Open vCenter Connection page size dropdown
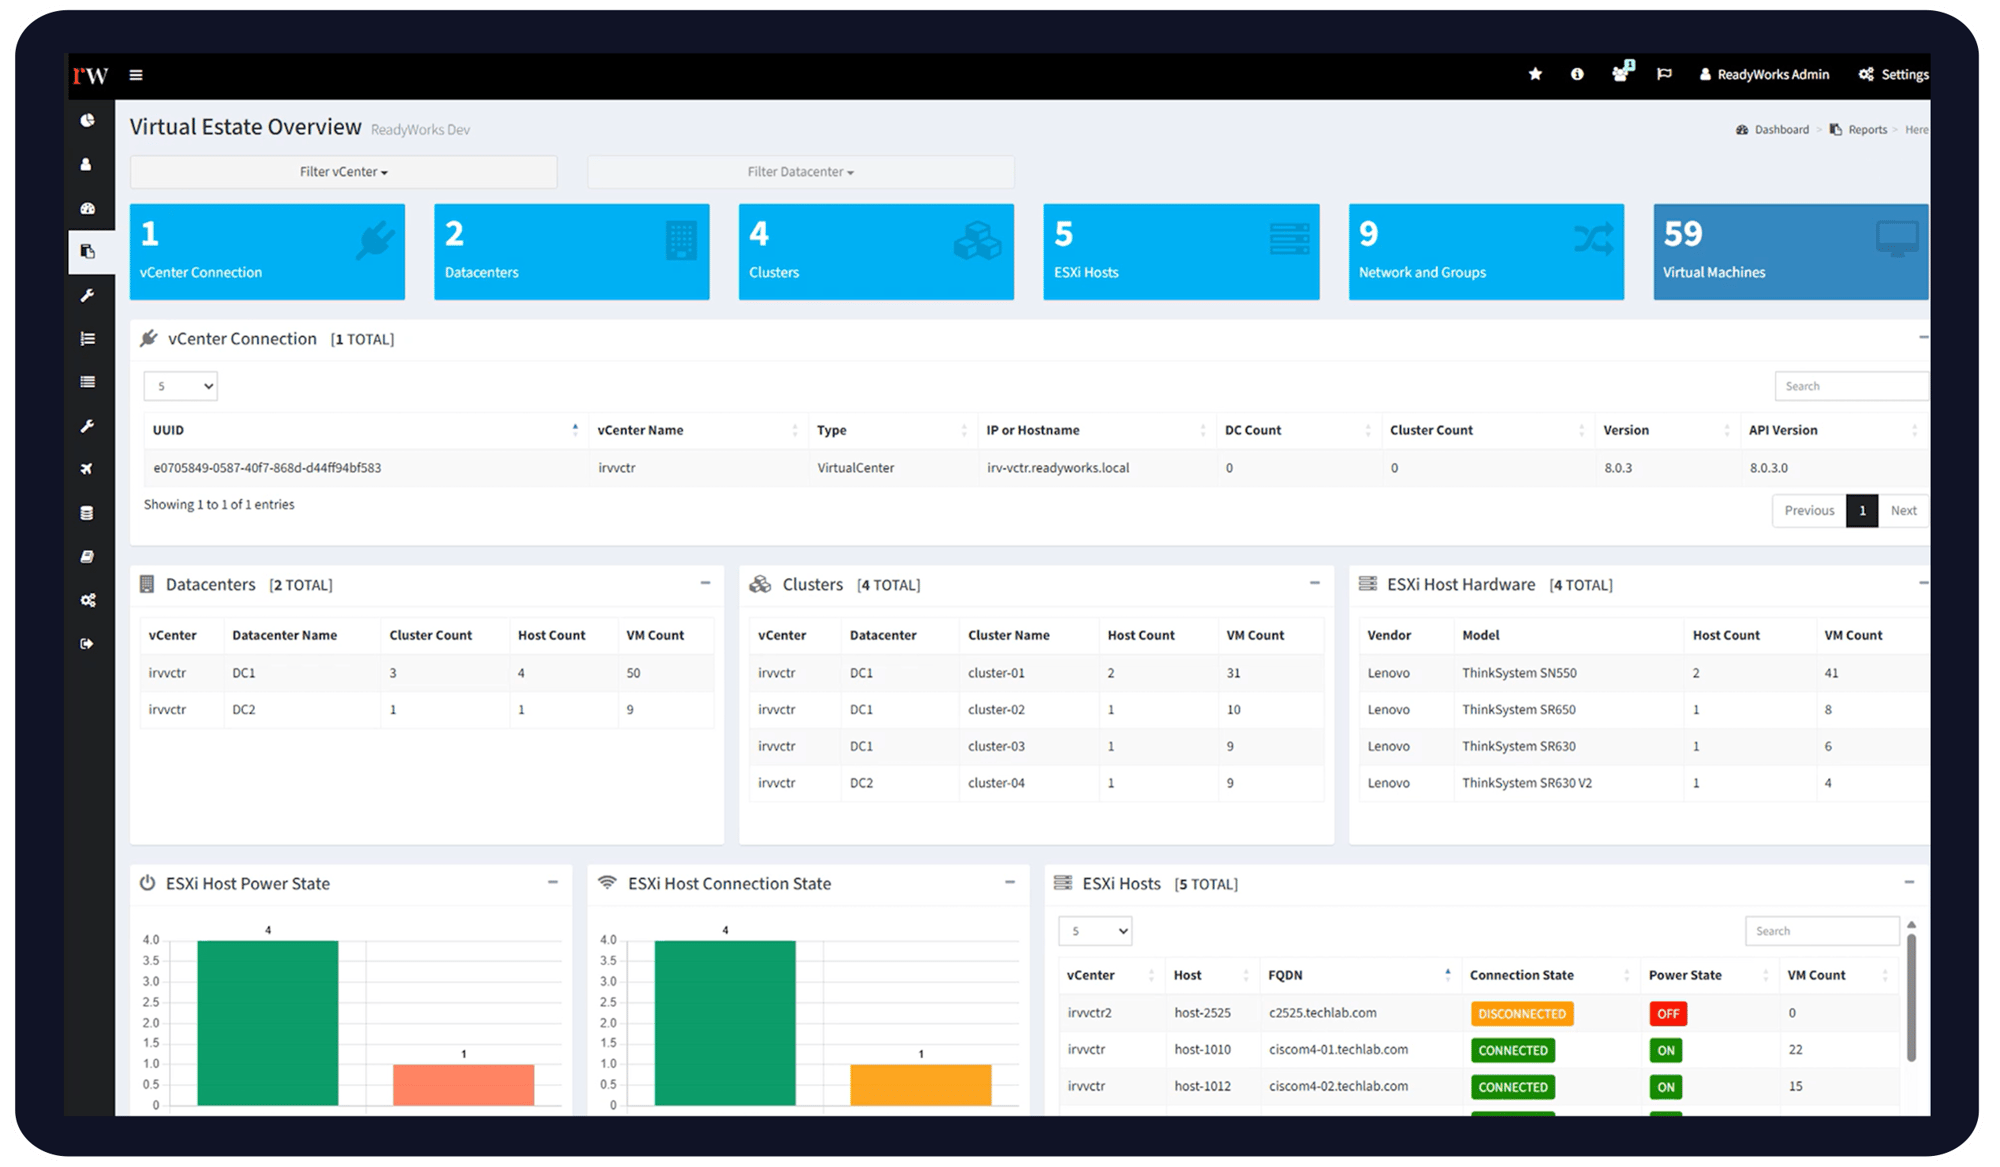Screen dimensions: 2000x1167 click(x=181, y=386)
